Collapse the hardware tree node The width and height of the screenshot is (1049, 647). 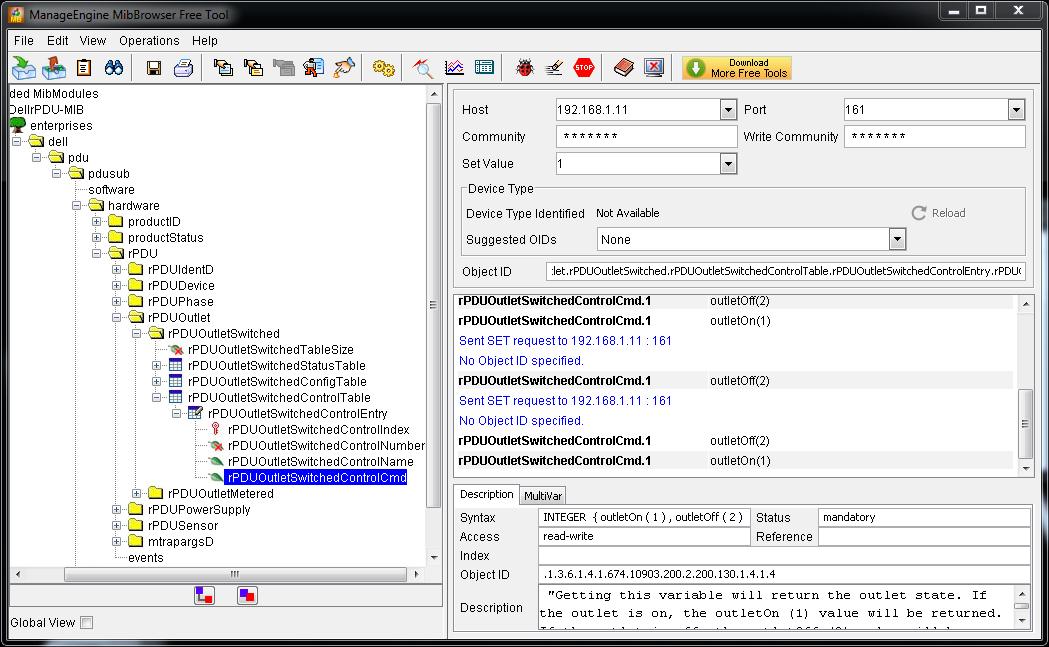tap(76, 205)
